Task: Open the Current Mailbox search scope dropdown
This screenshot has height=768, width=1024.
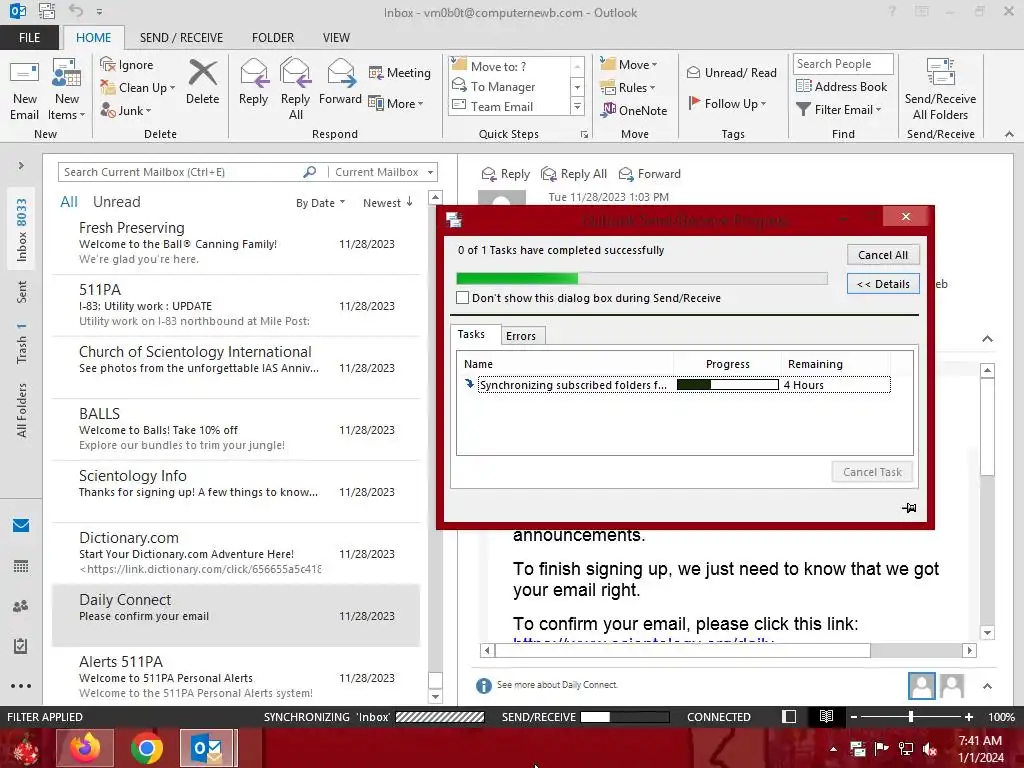Action: click(385, 172)
